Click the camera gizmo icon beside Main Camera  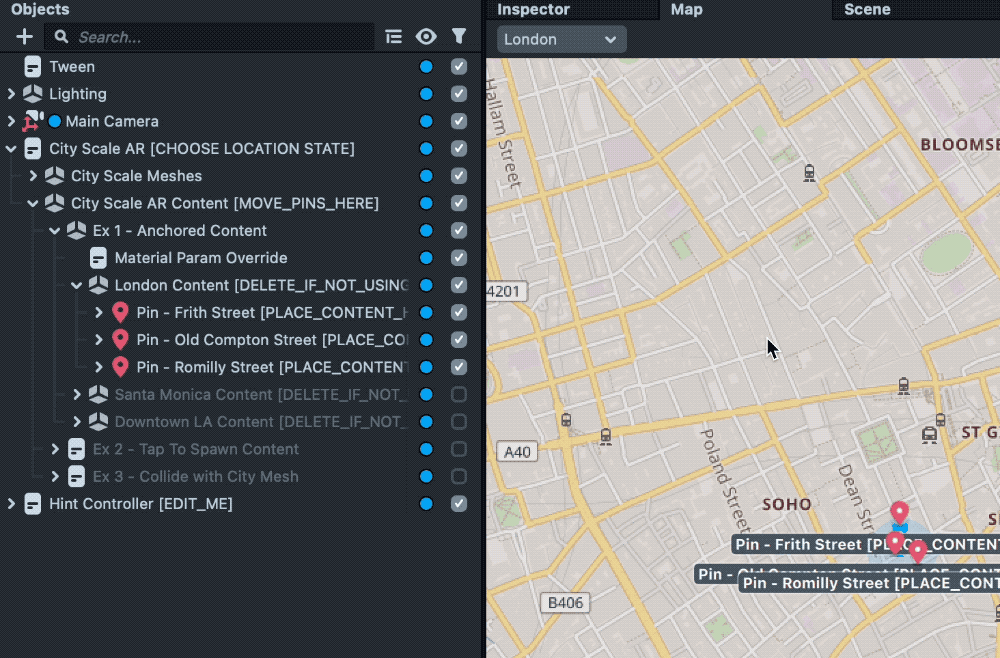[x=31, y=121]
